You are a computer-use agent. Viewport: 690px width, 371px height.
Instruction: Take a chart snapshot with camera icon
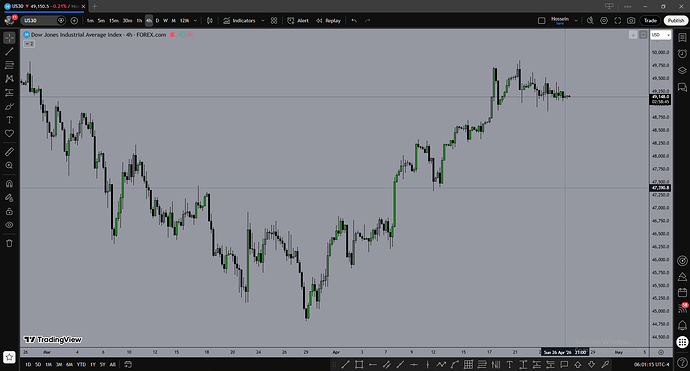point(631,21)
